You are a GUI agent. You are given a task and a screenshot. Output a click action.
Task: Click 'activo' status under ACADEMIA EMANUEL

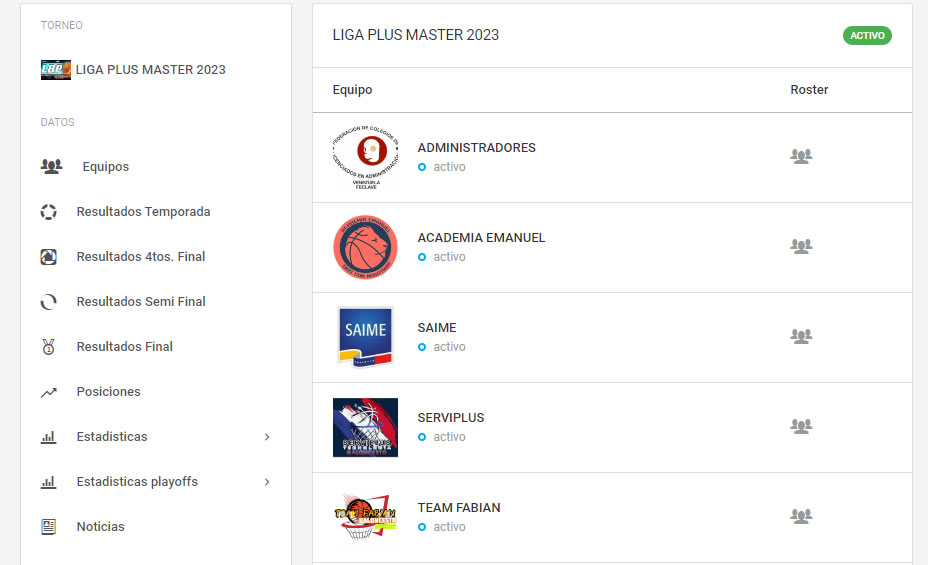(449, 257)
